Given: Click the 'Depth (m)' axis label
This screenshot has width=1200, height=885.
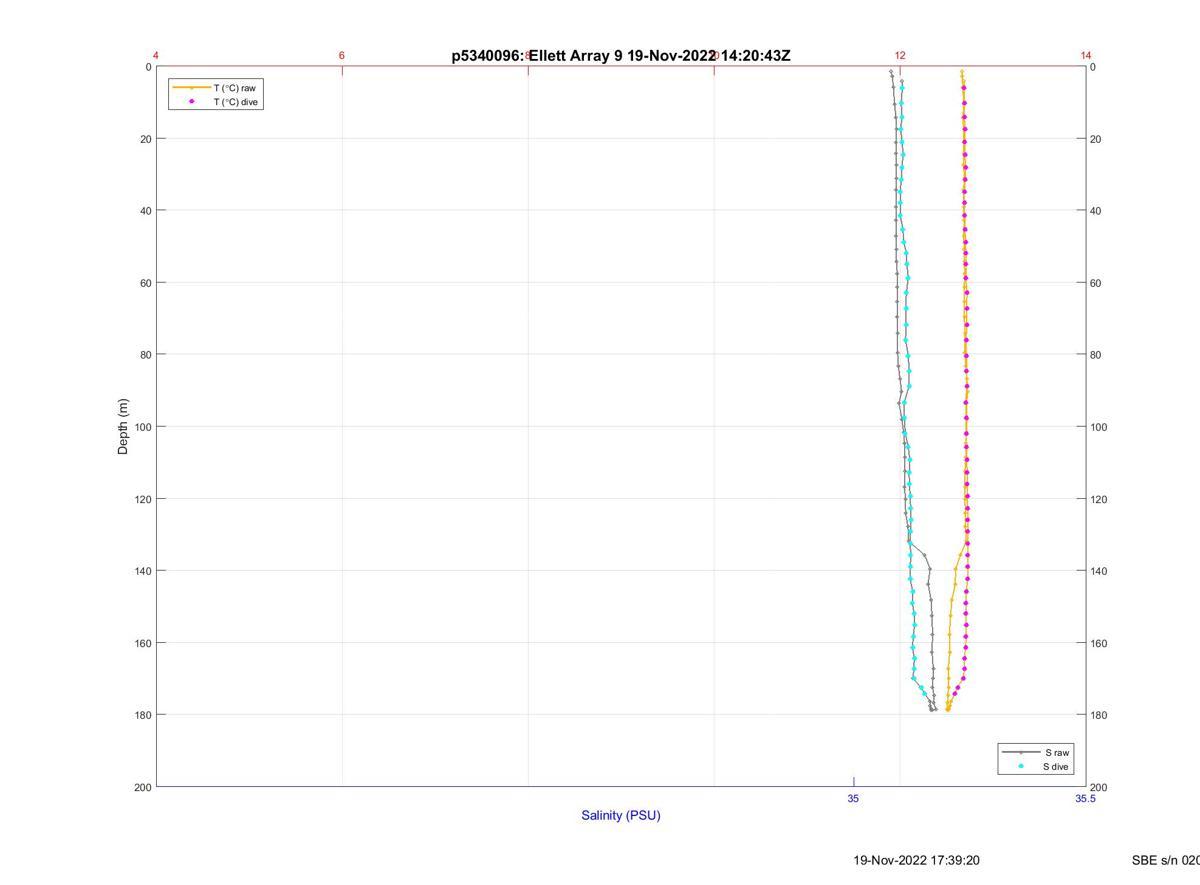Looking at the screenshot, I should pos(124,427).
